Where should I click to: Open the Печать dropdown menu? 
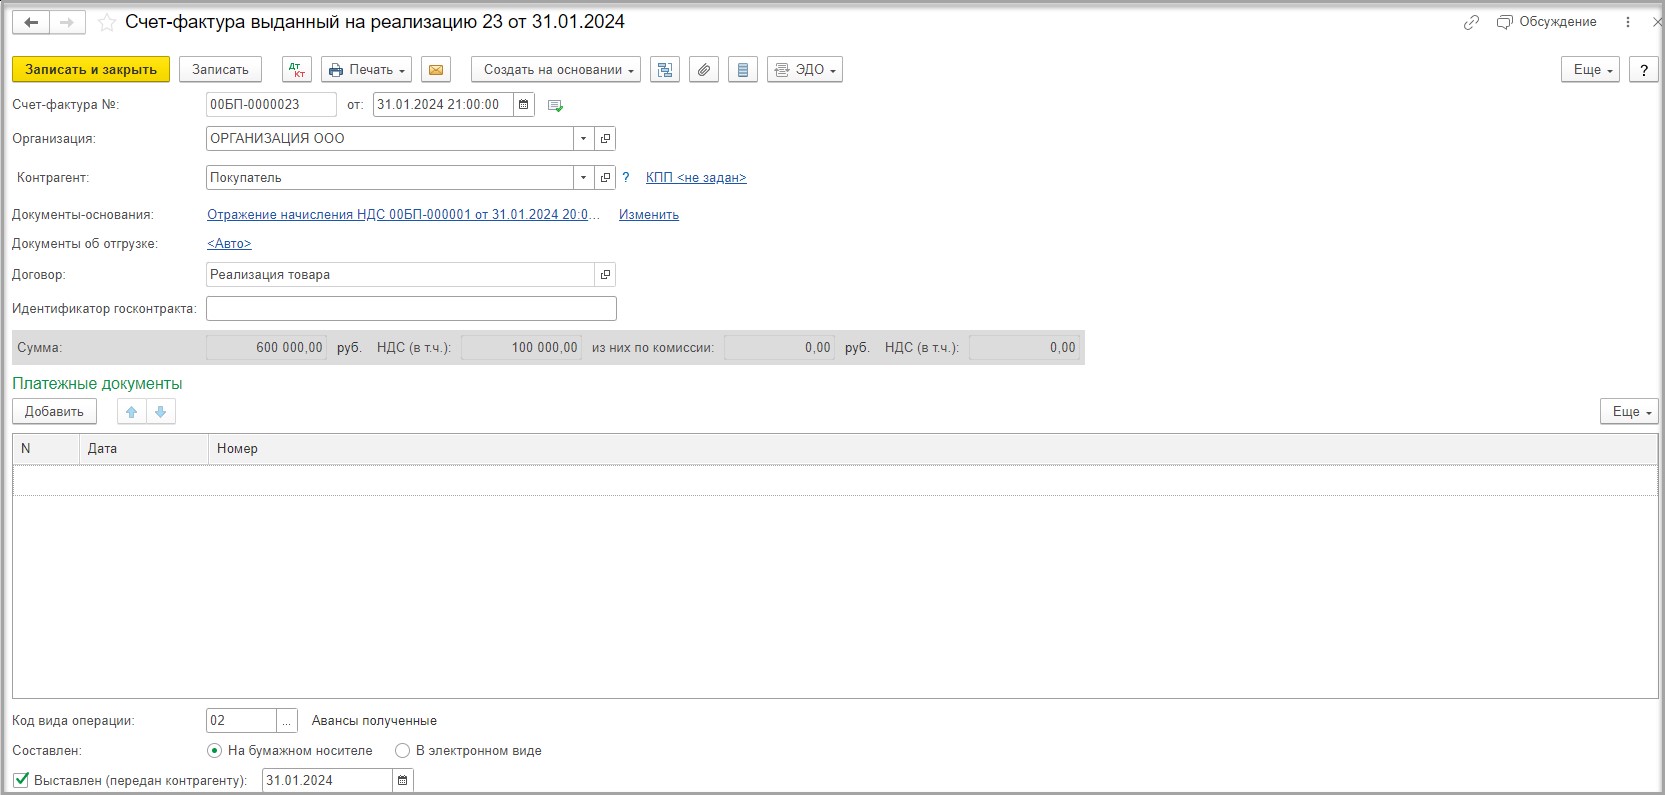[366, 69]
